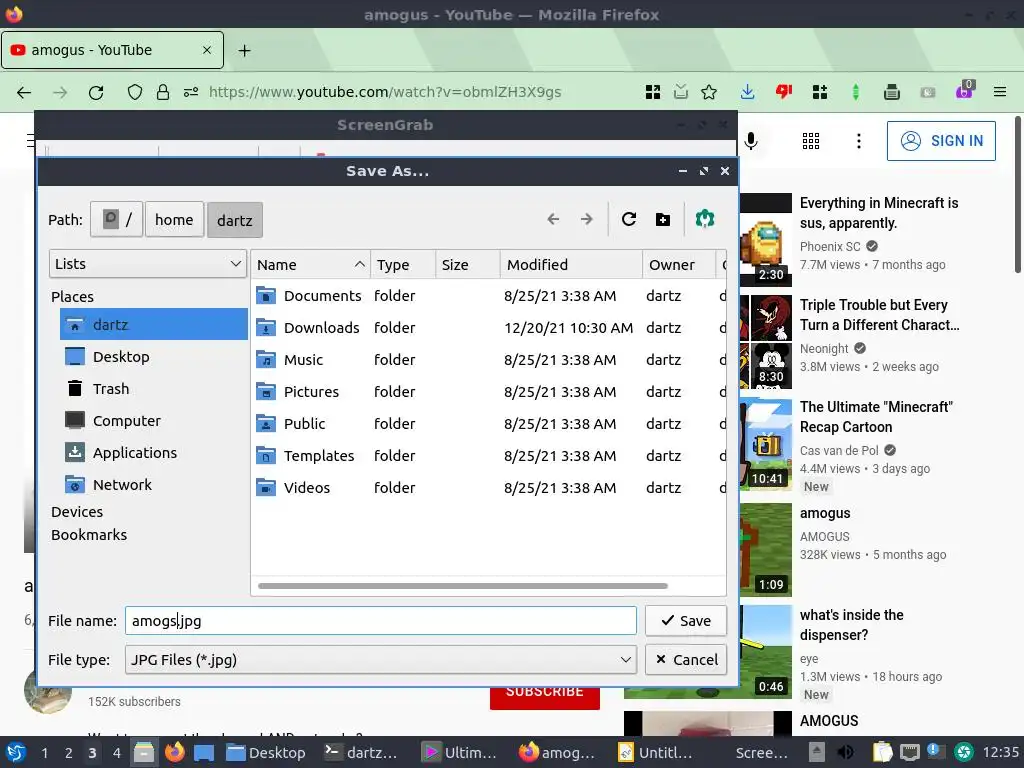Image resolution: width=1024 pixels, height=768 pixels.
Task: Switch to workspace 4 in taskbar
Action: (x=116, y=752)
